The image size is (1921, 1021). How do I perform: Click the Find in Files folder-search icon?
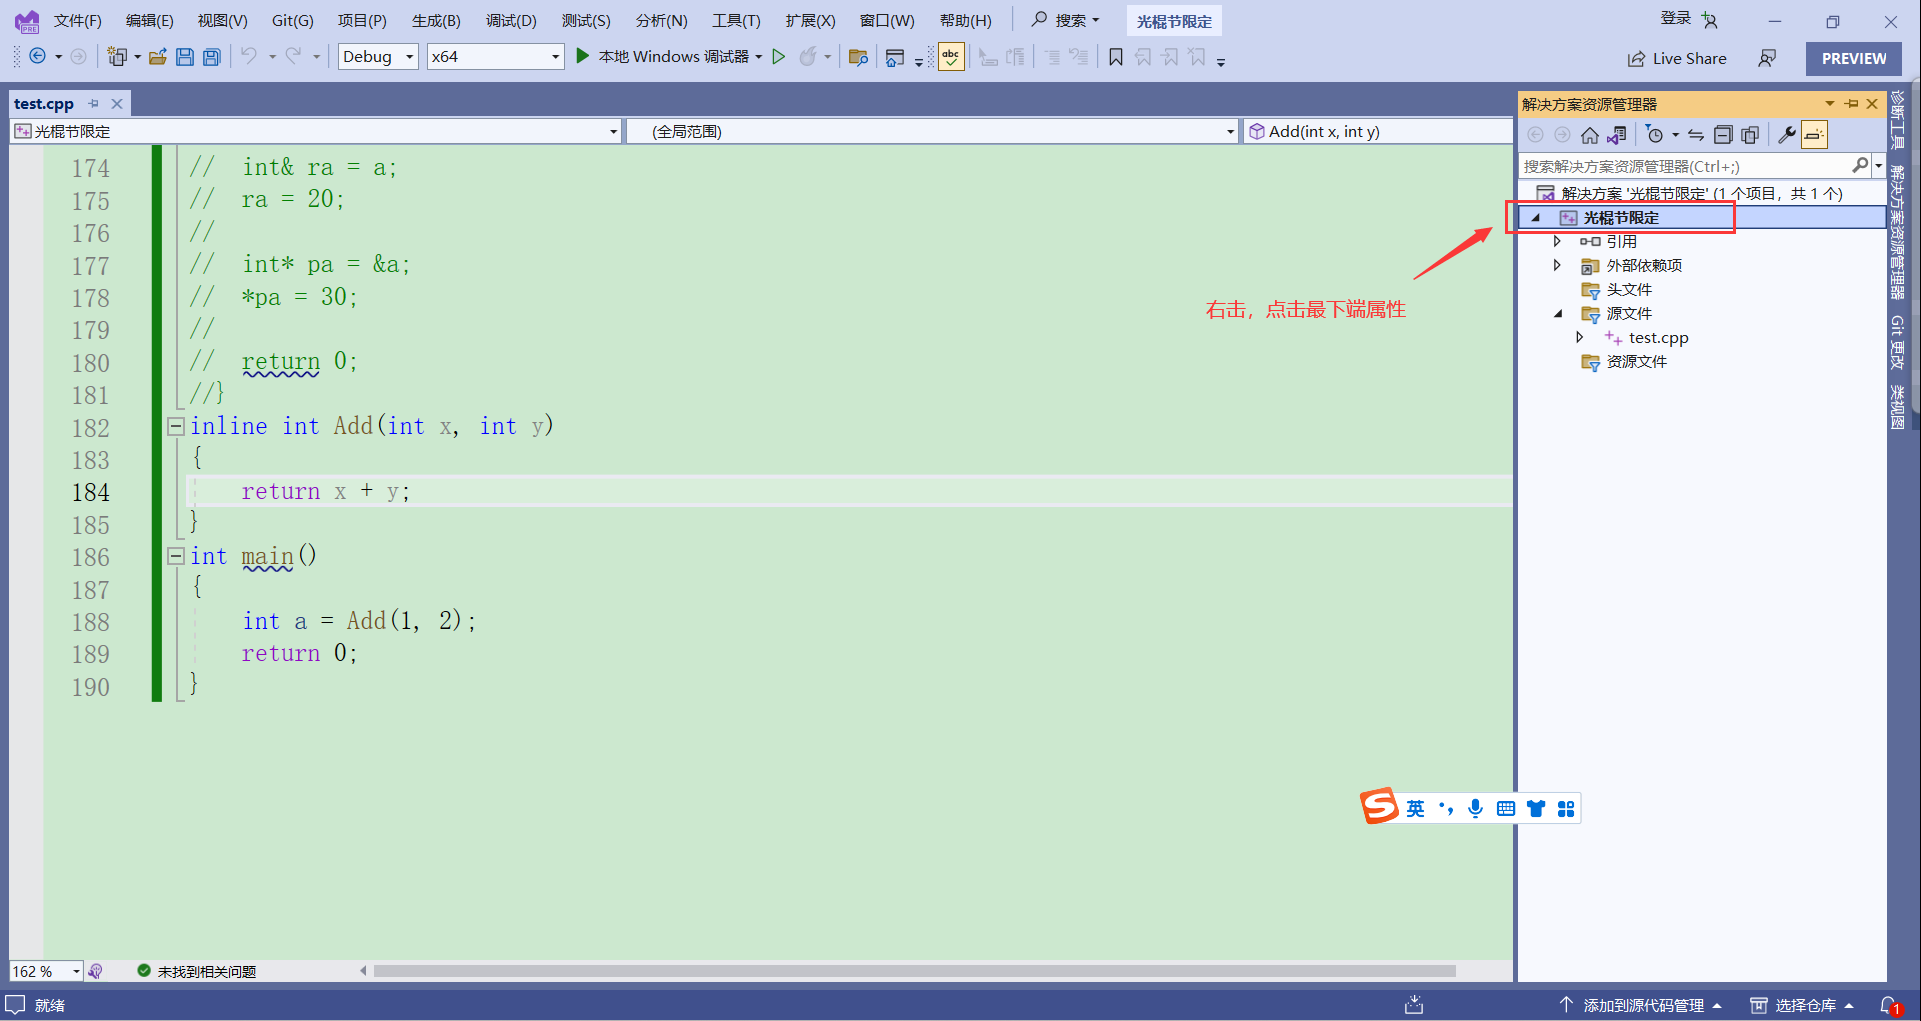coord(857,57)
